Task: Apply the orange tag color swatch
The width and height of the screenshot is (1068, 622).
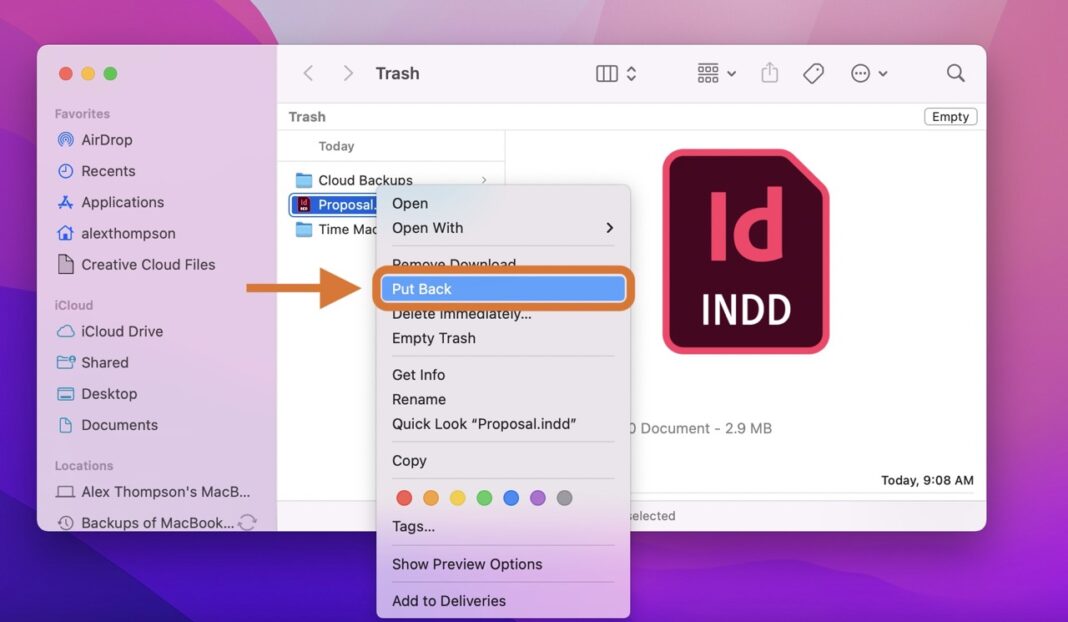Action: coord(431,497)
